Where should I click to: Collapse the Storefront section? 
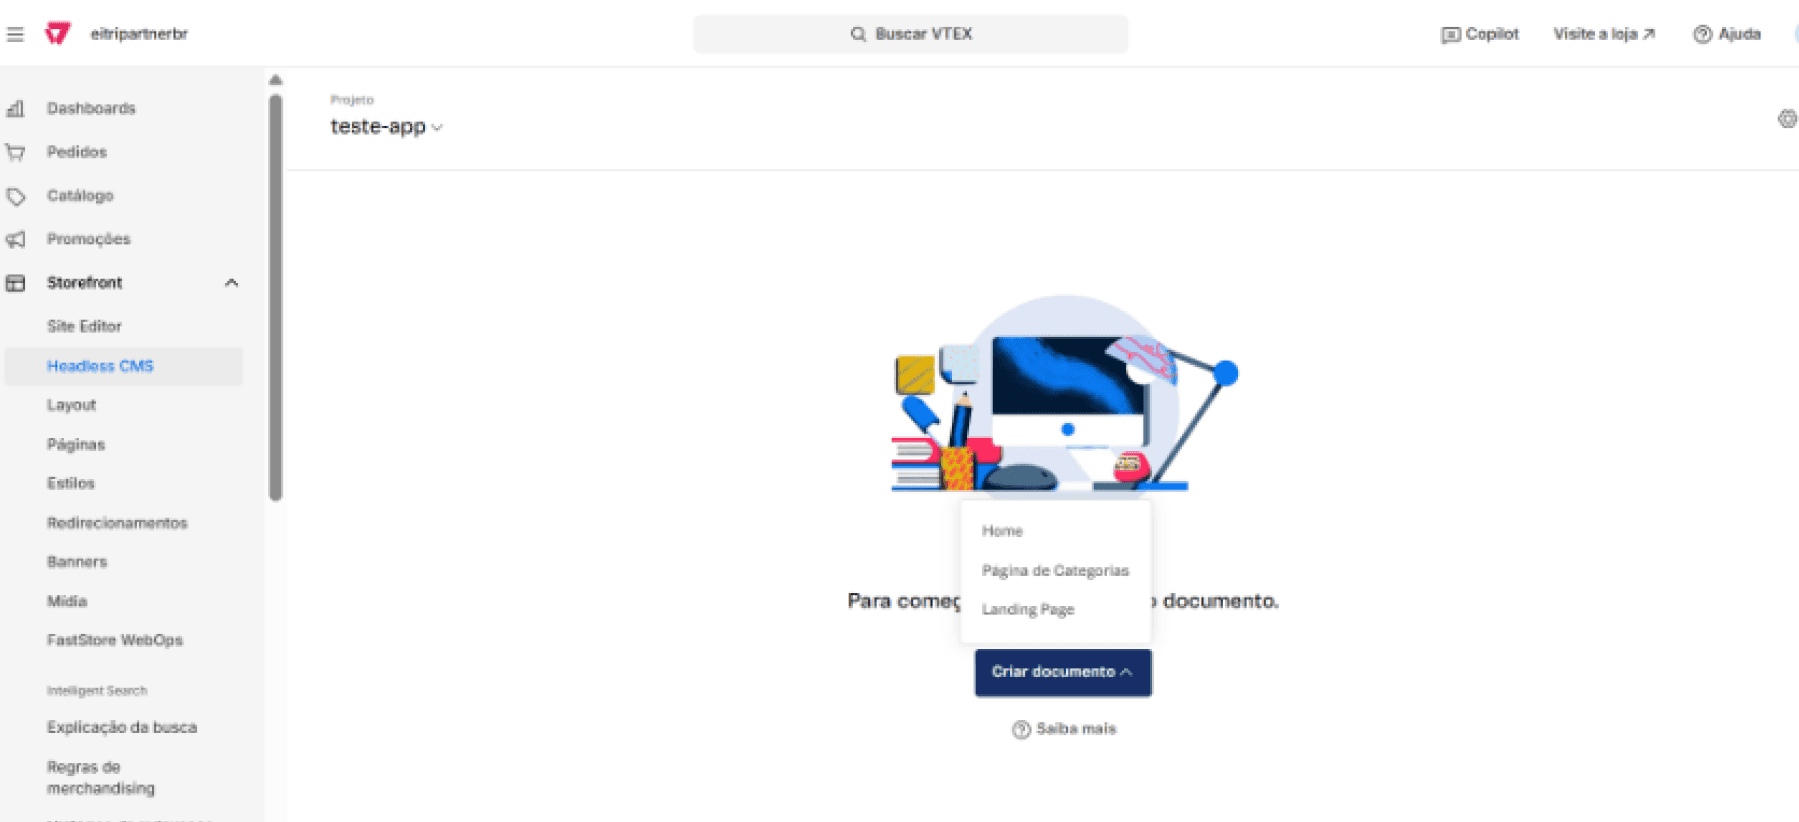(231, 283)
